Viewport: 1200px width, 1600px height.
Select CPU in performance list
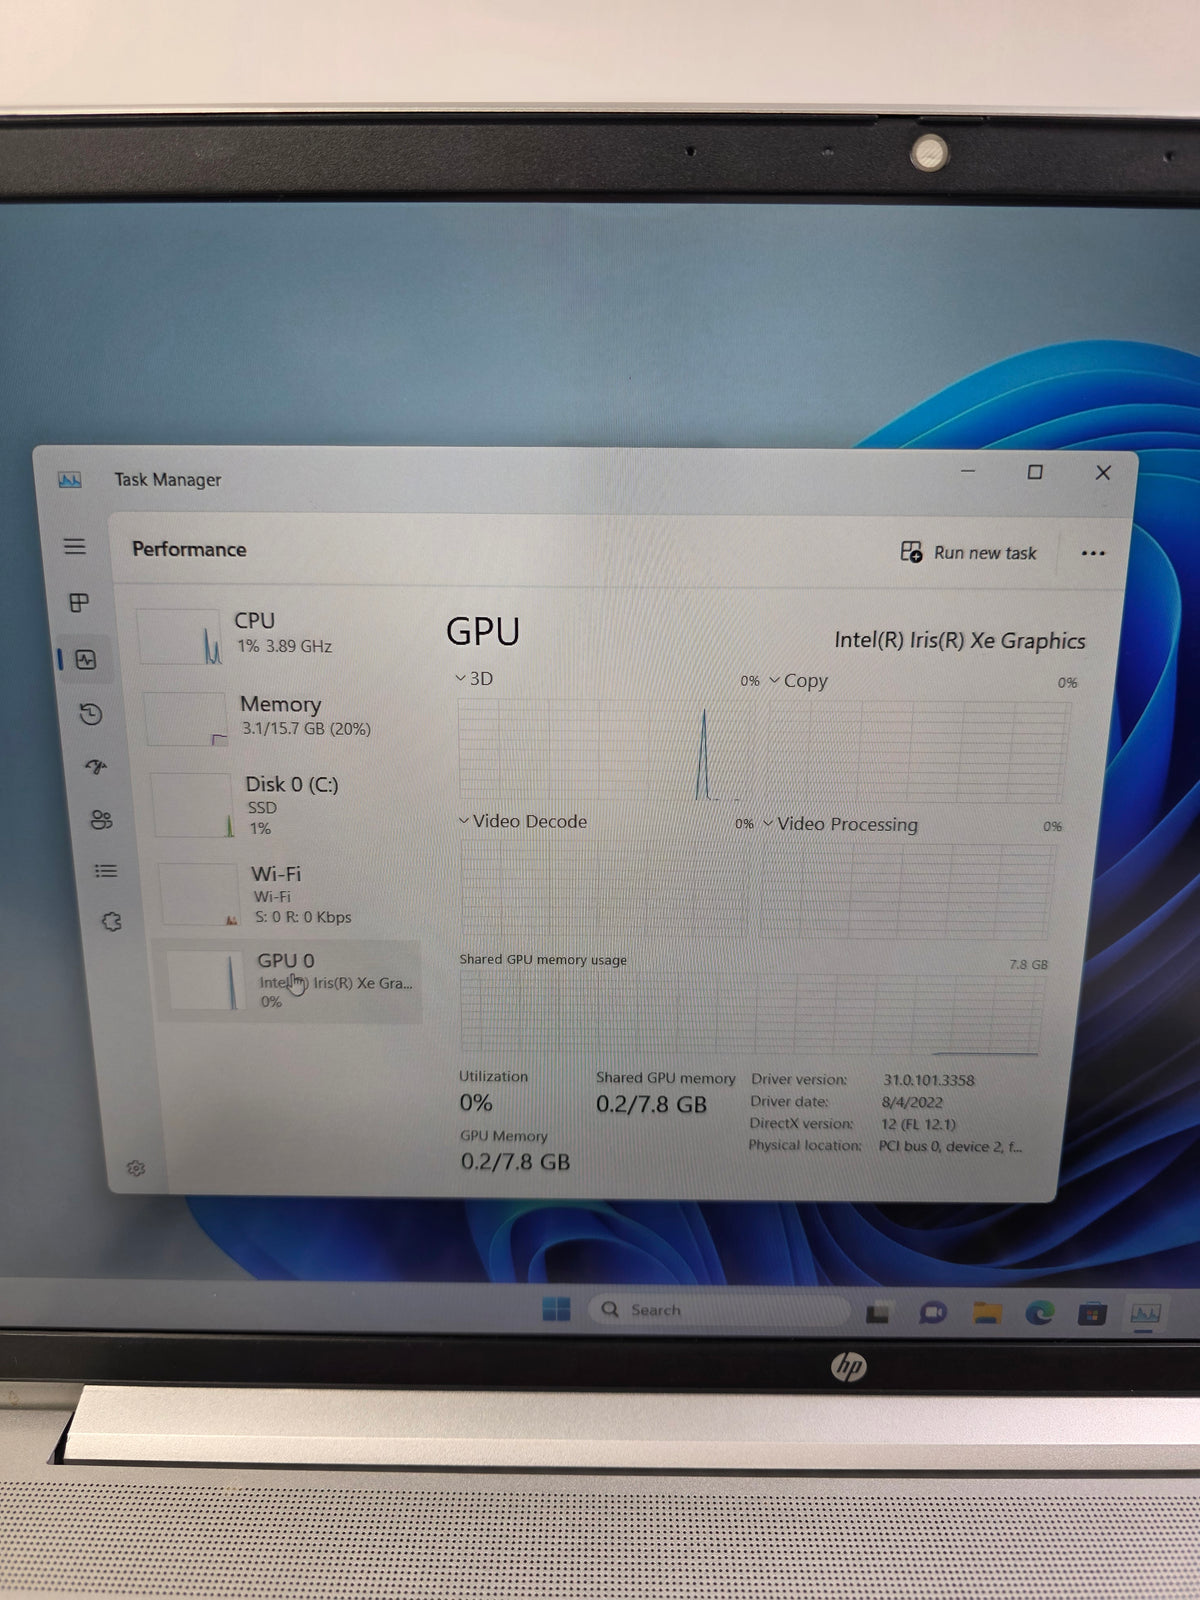click(274, 634)
